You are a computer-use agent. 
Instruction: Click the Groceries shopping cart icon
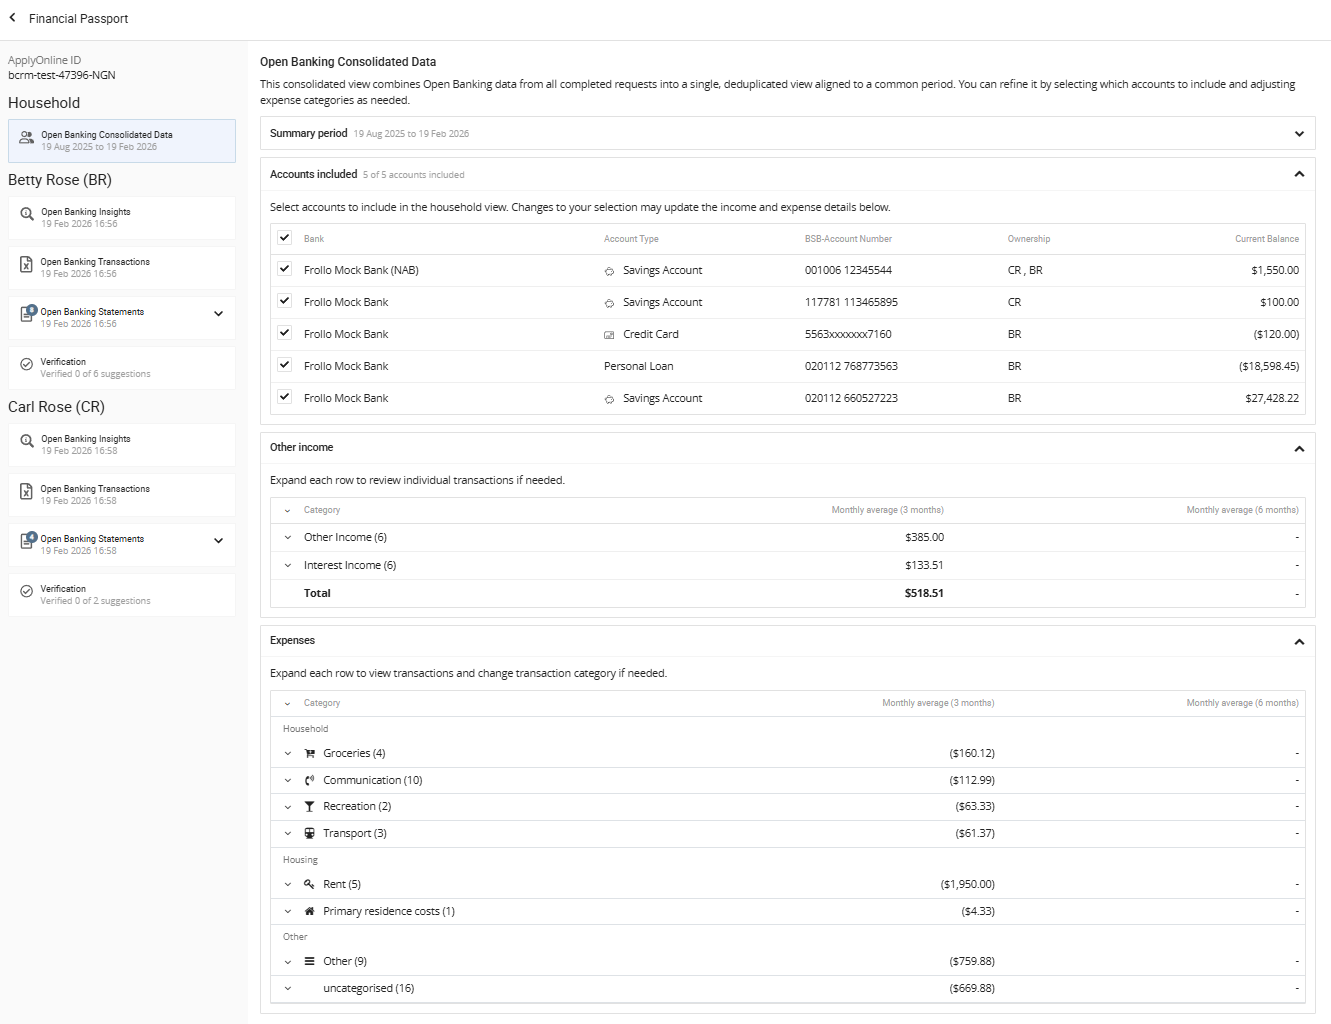click(310, 754)
